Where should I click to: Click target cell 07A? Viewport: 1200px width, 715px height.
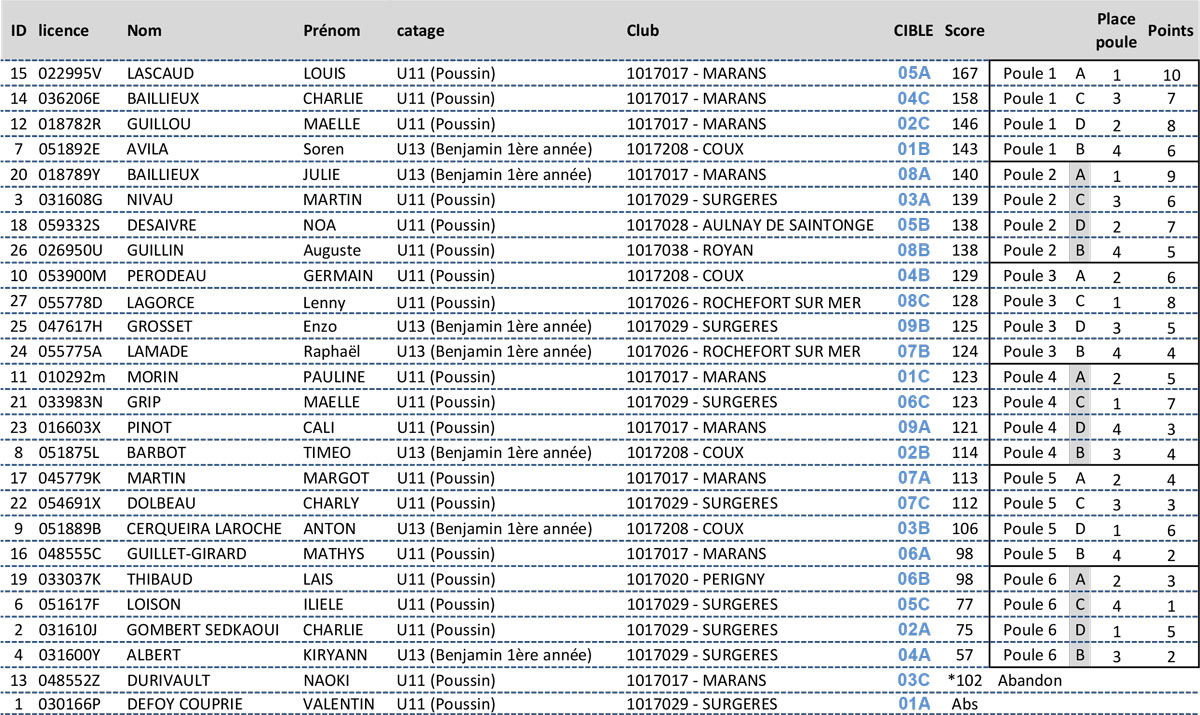914,477
